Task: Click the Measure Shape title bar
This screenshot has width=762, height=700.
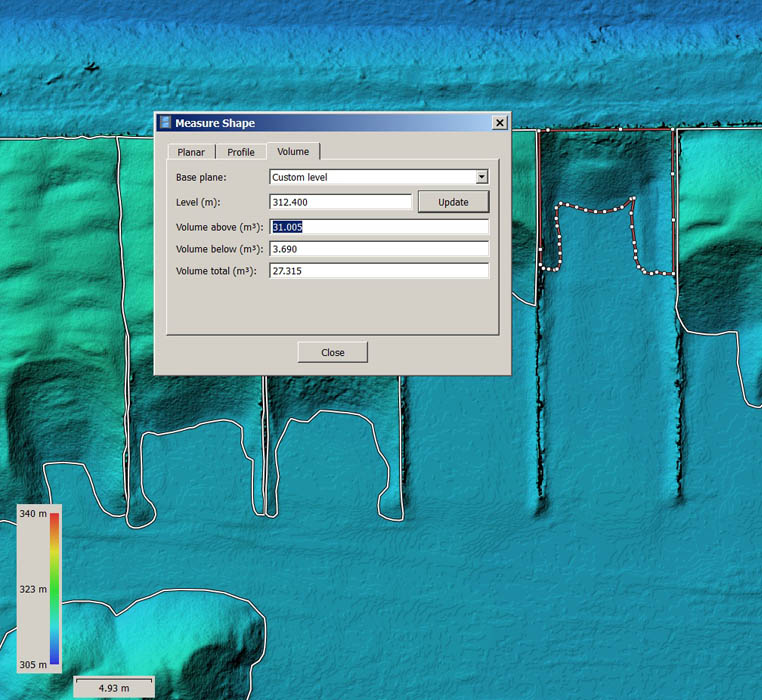Action: pos(330,123)
